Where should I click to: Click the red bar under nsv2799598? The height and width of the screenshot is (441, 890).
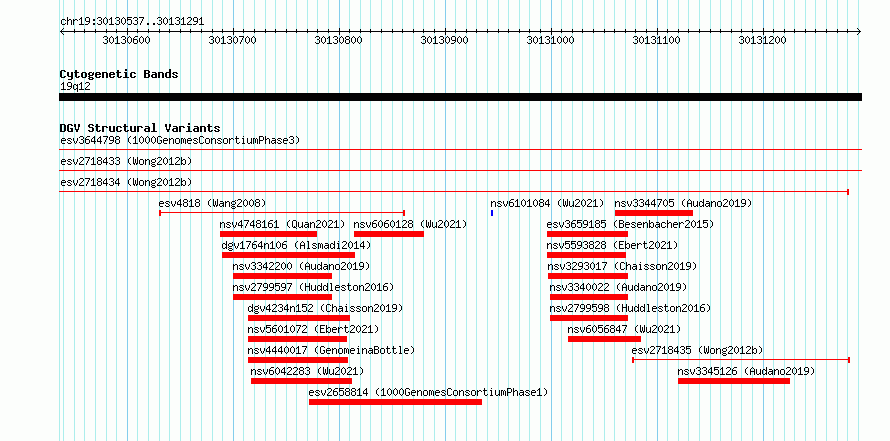point(589,318)
